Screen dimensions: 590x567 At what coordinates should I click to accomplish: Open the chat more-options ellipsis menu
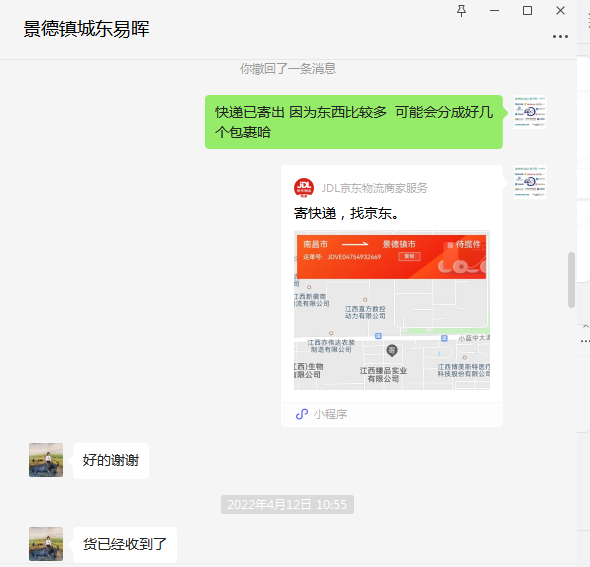pyautogui.click(x=560, y=36)
